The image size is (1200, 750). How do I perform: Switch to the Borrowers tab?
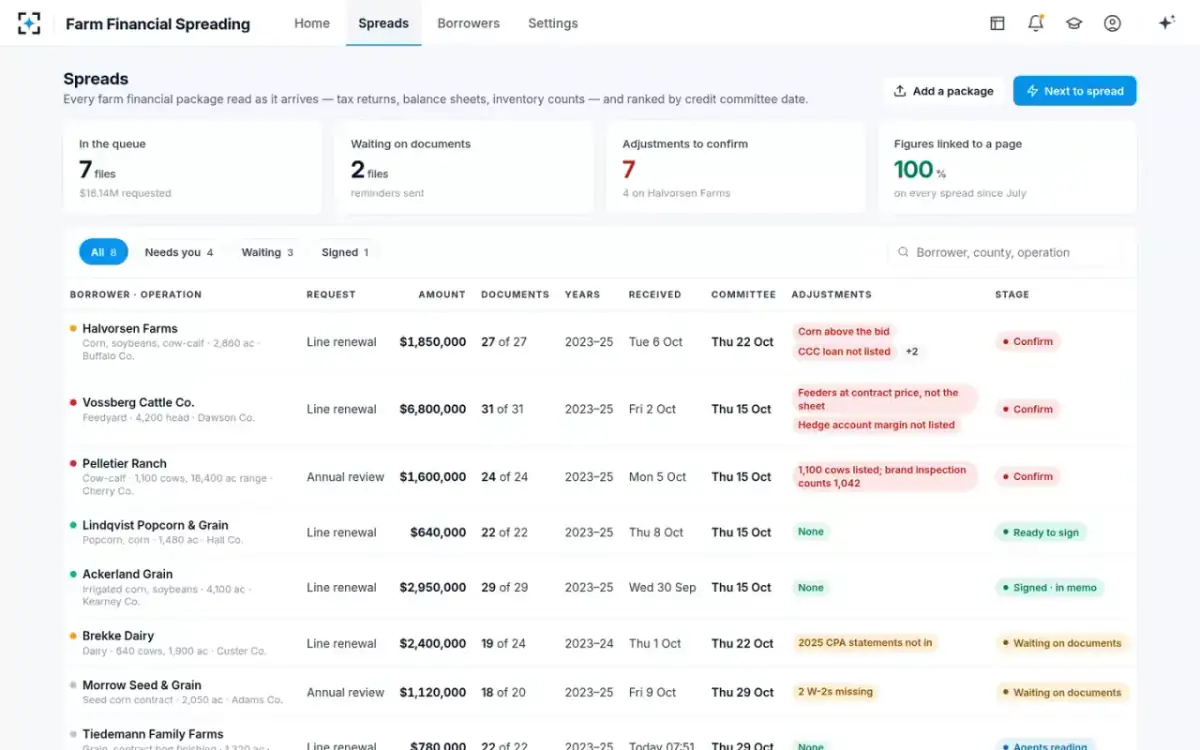click(468, 23)
